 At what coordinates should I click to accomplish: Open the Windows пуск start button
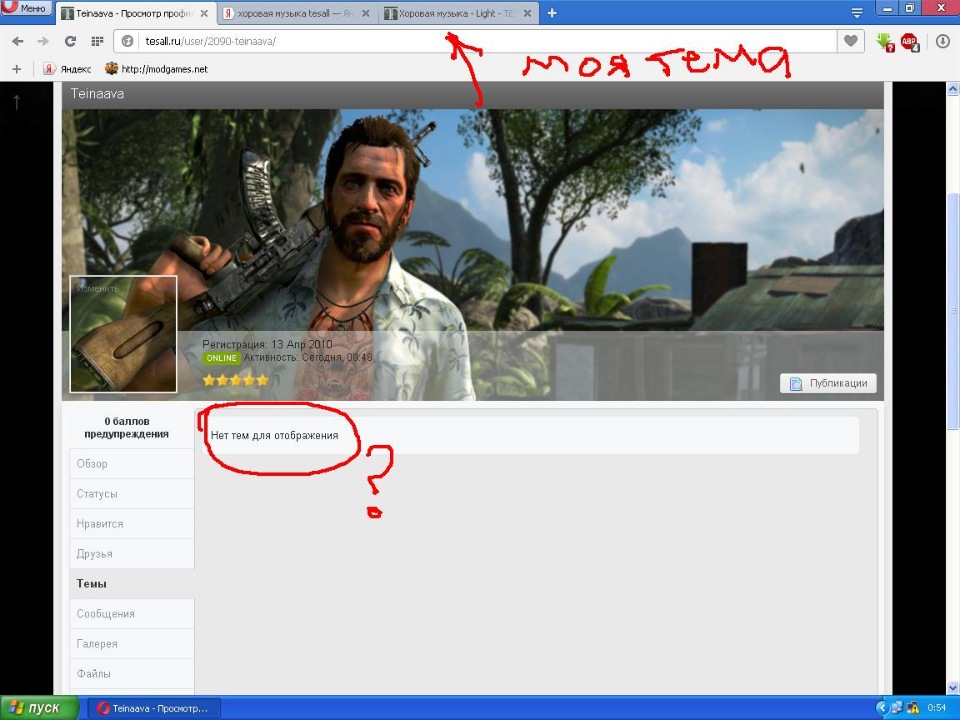point(39,708)
